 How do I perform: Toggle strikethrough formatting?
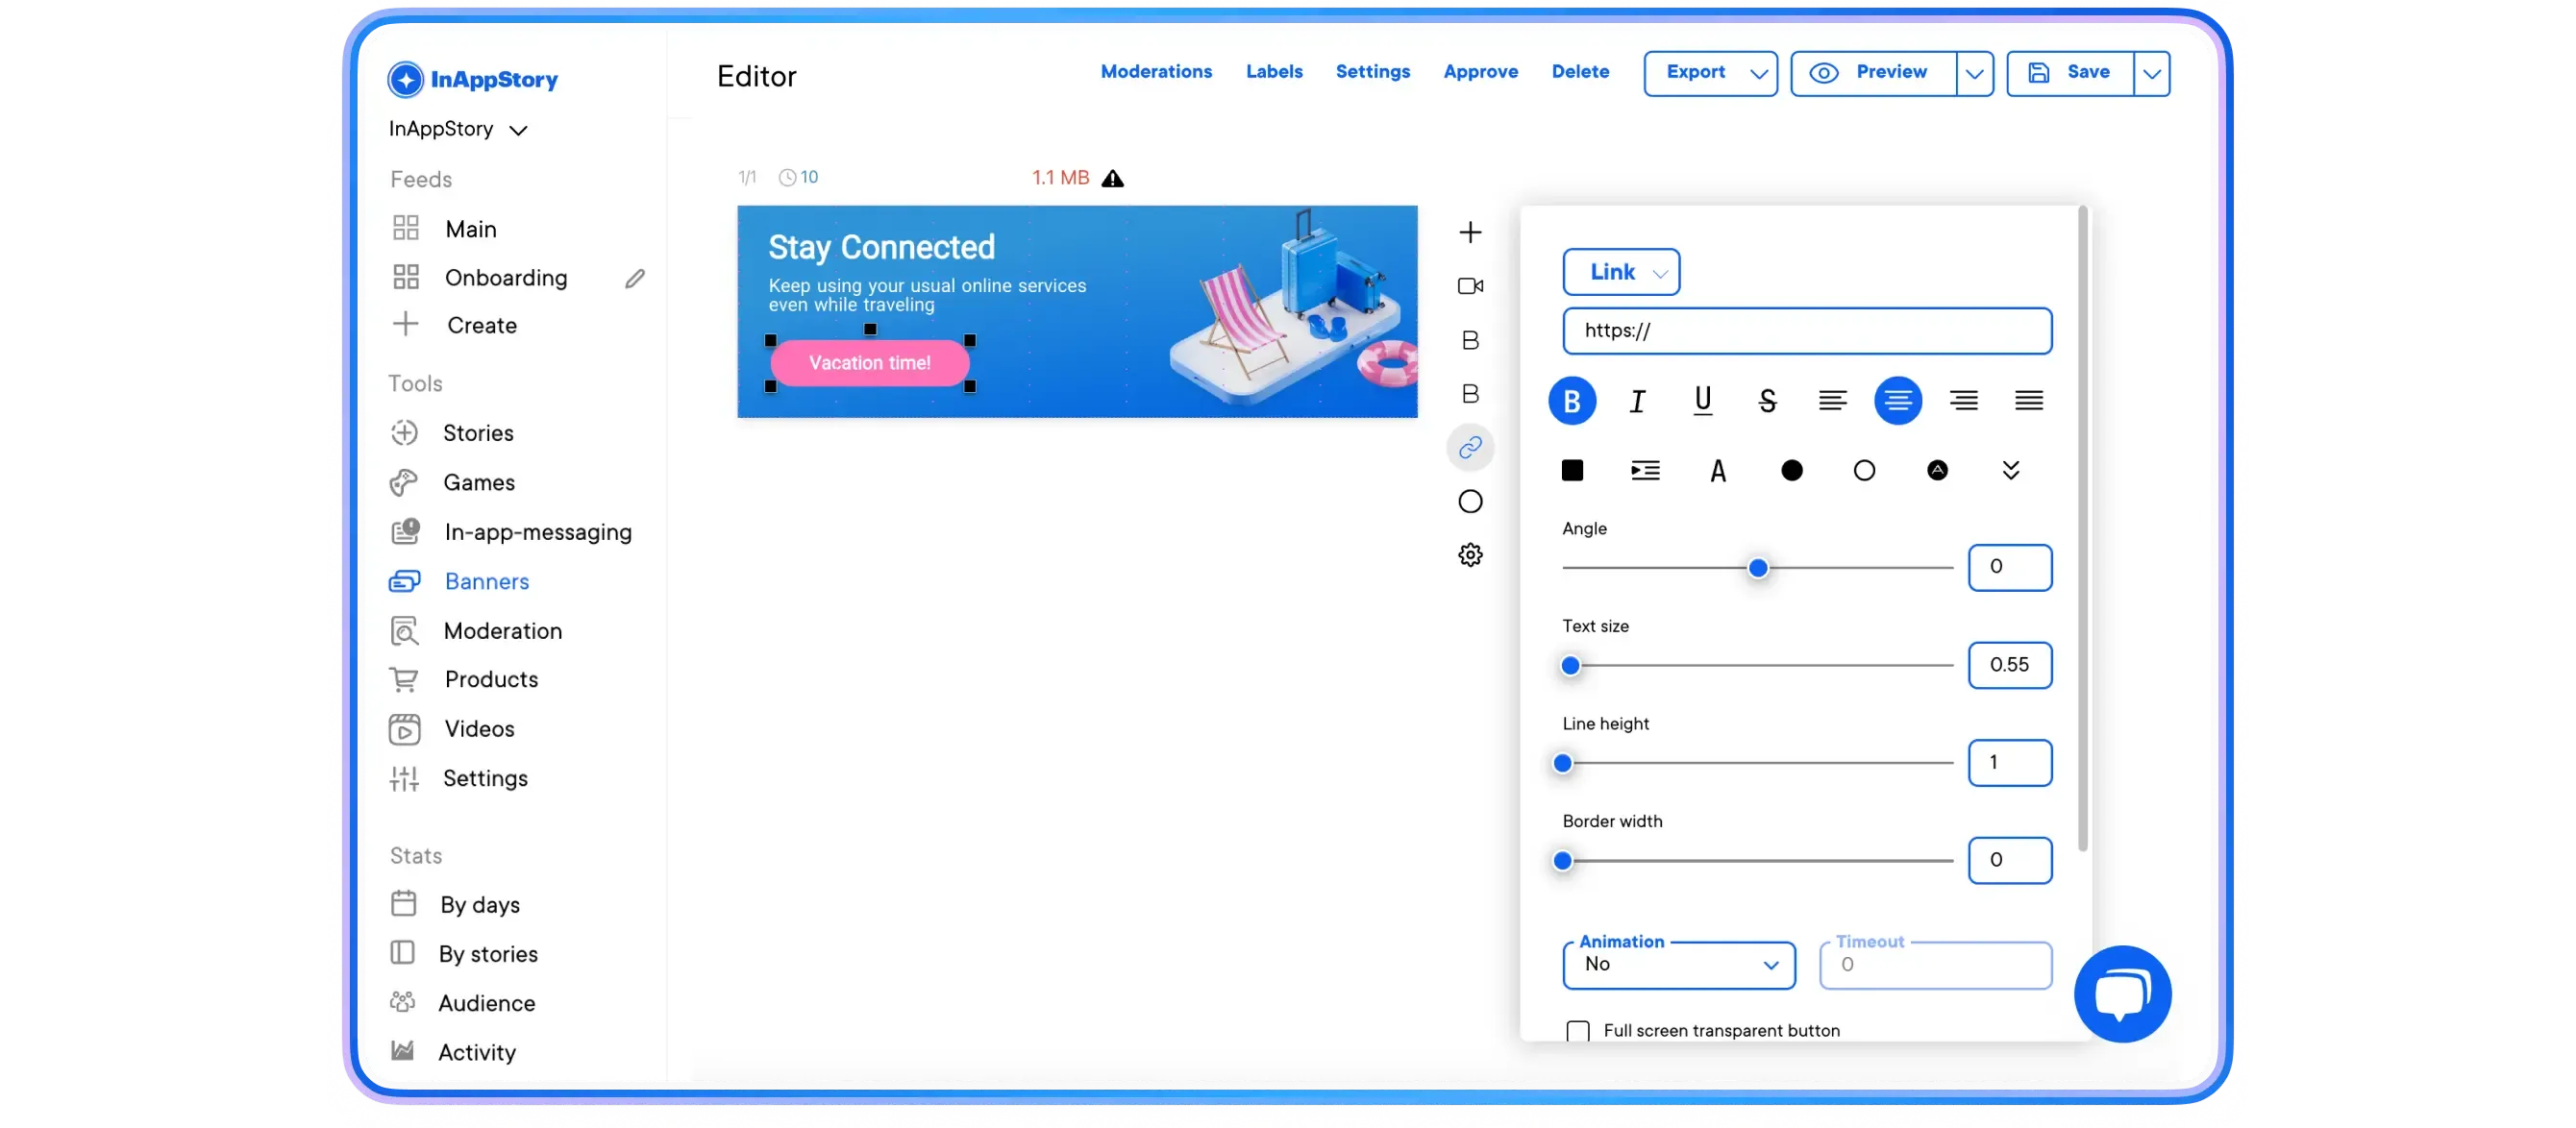coord(1767,401)
